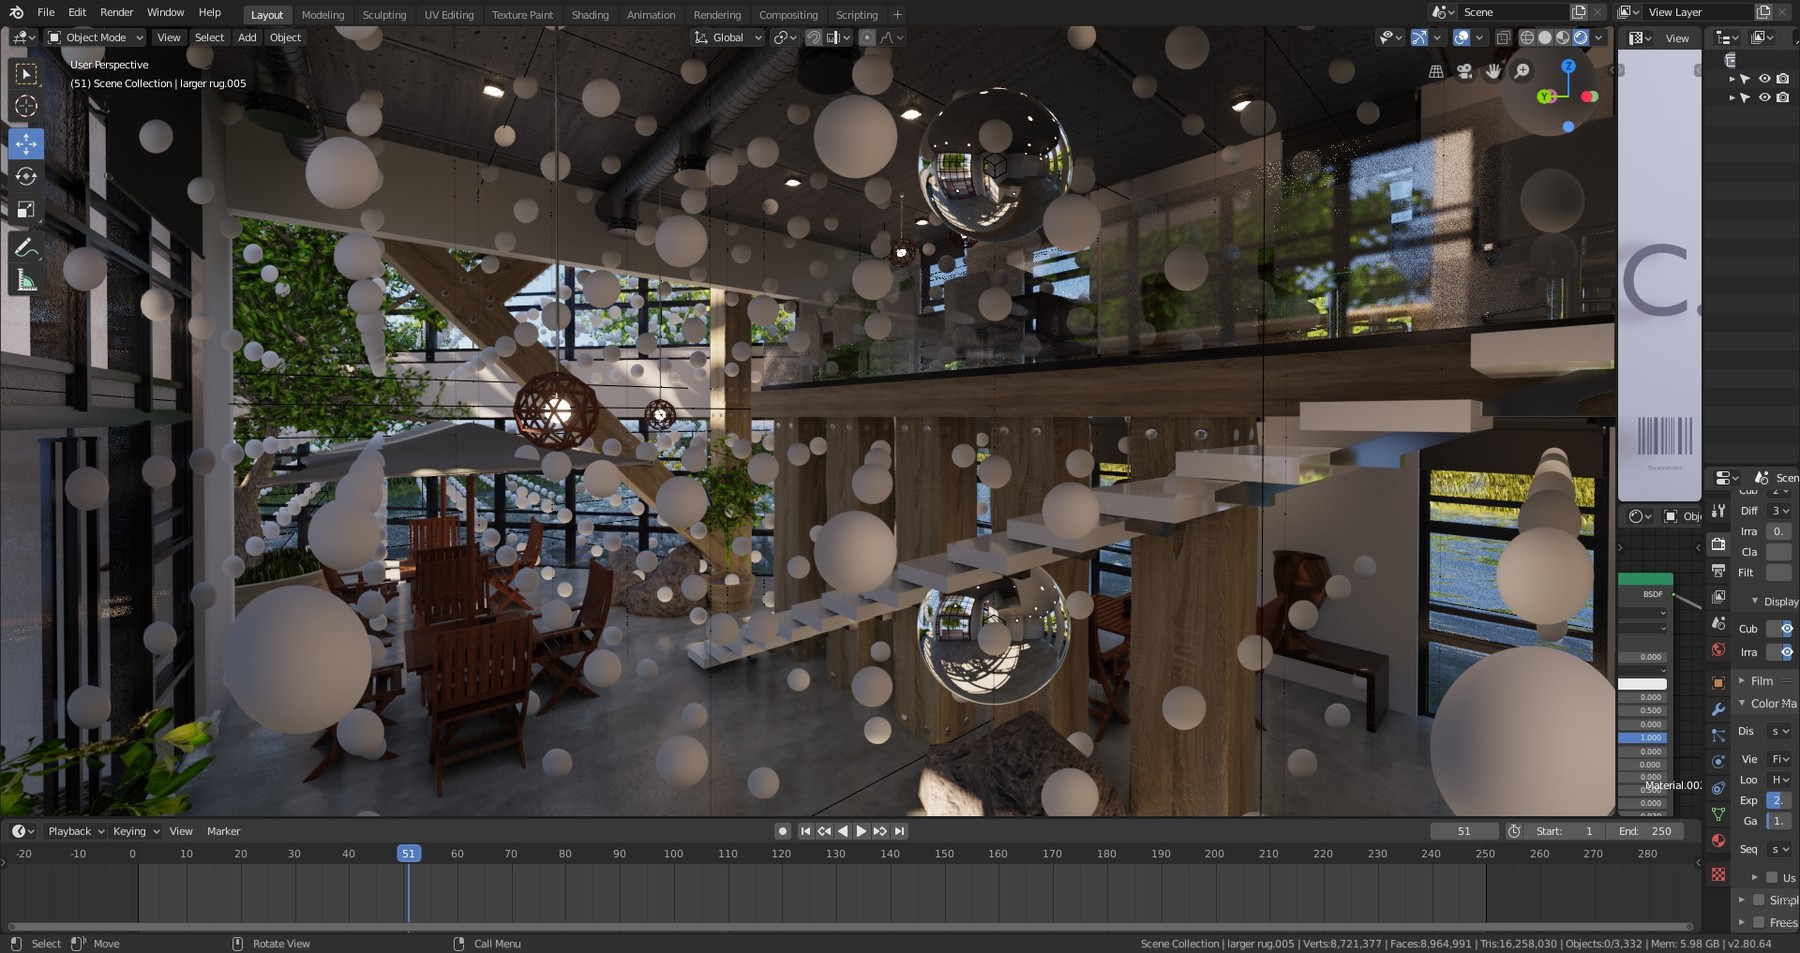
Task: Open the View Layer properties tab icon
Action: click(1718, 596)
